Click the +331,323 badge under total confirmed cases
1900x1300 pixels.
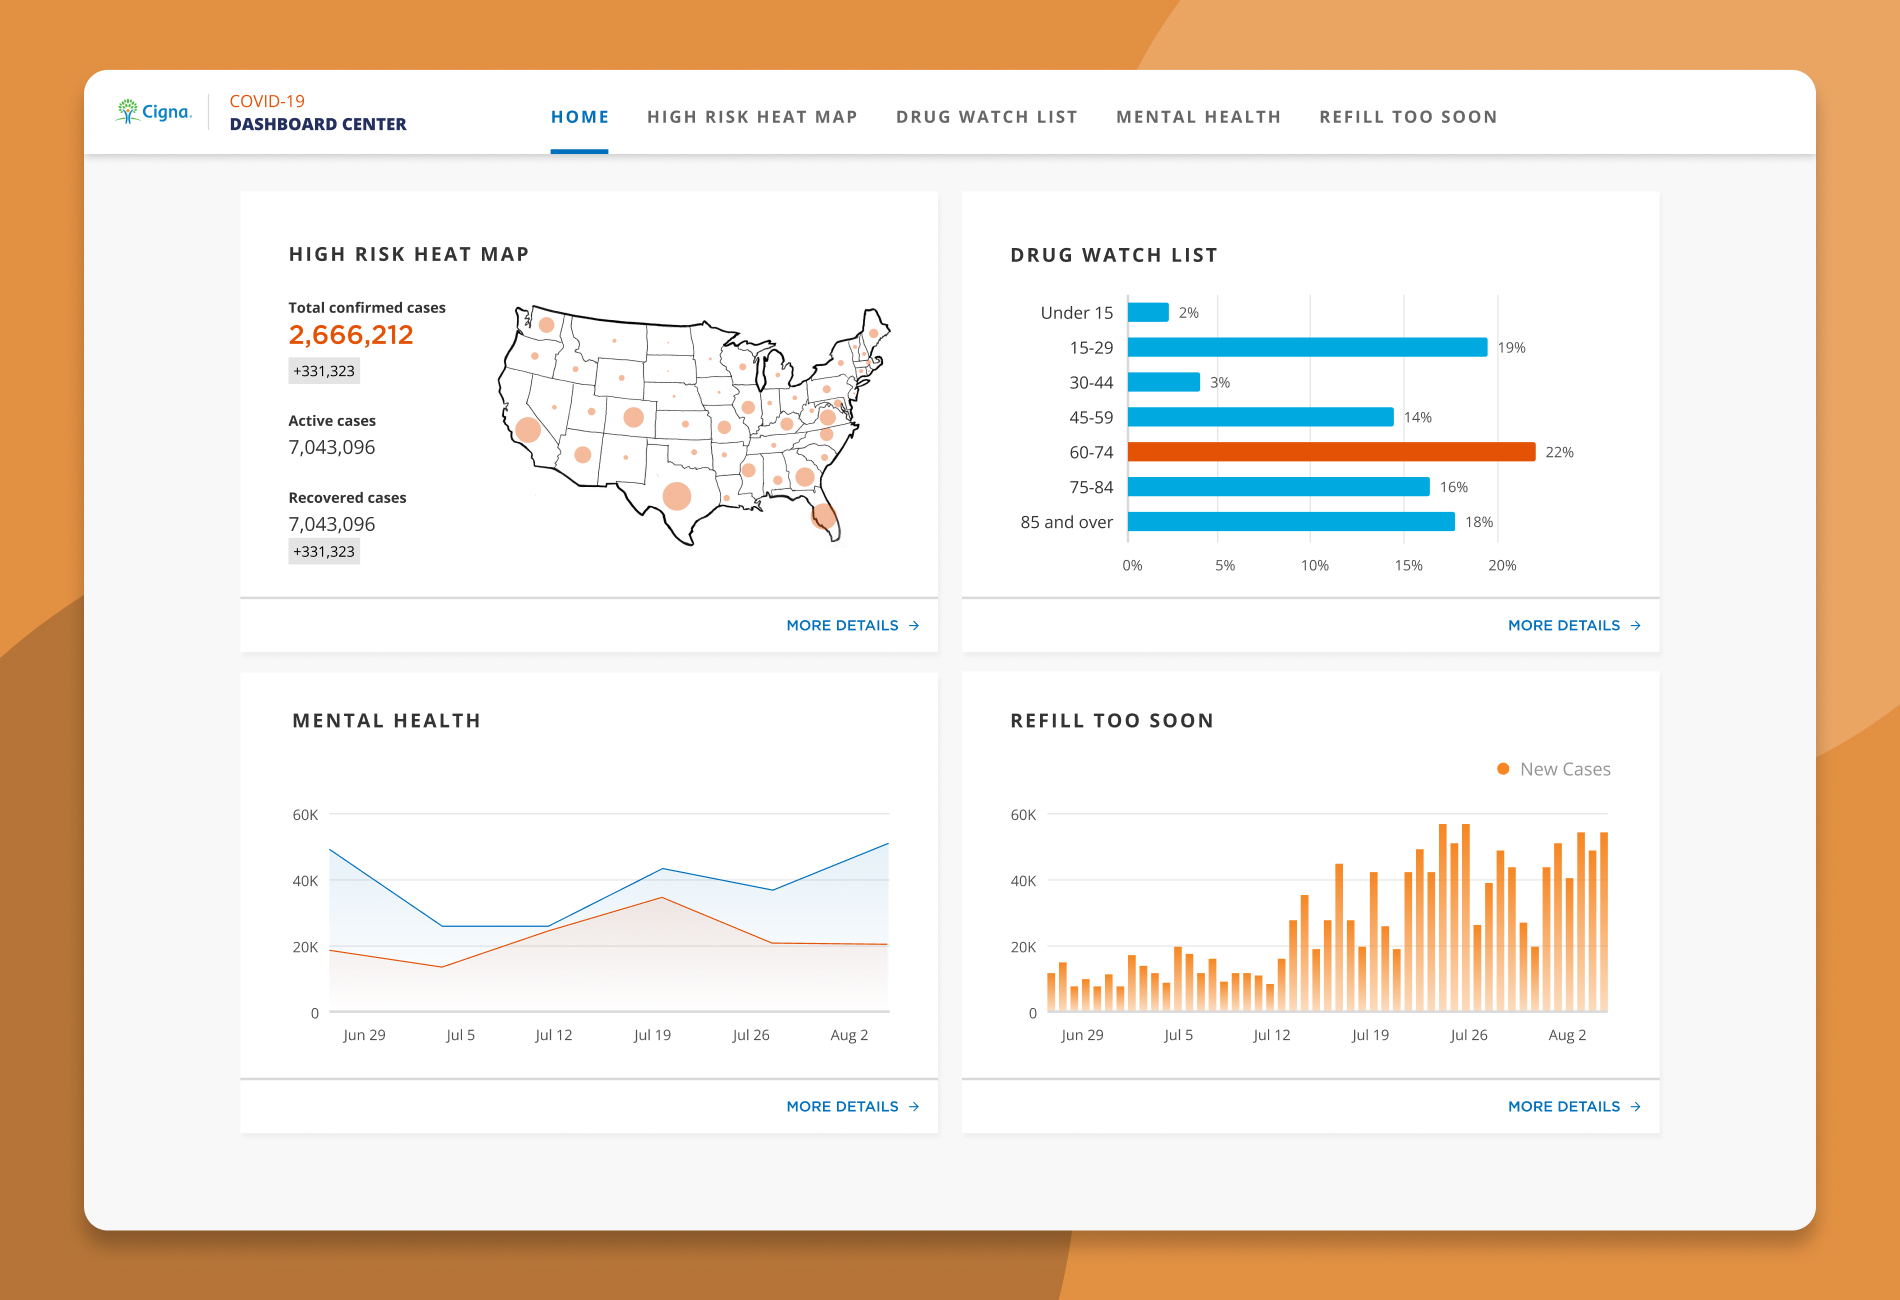coord(324,371)
